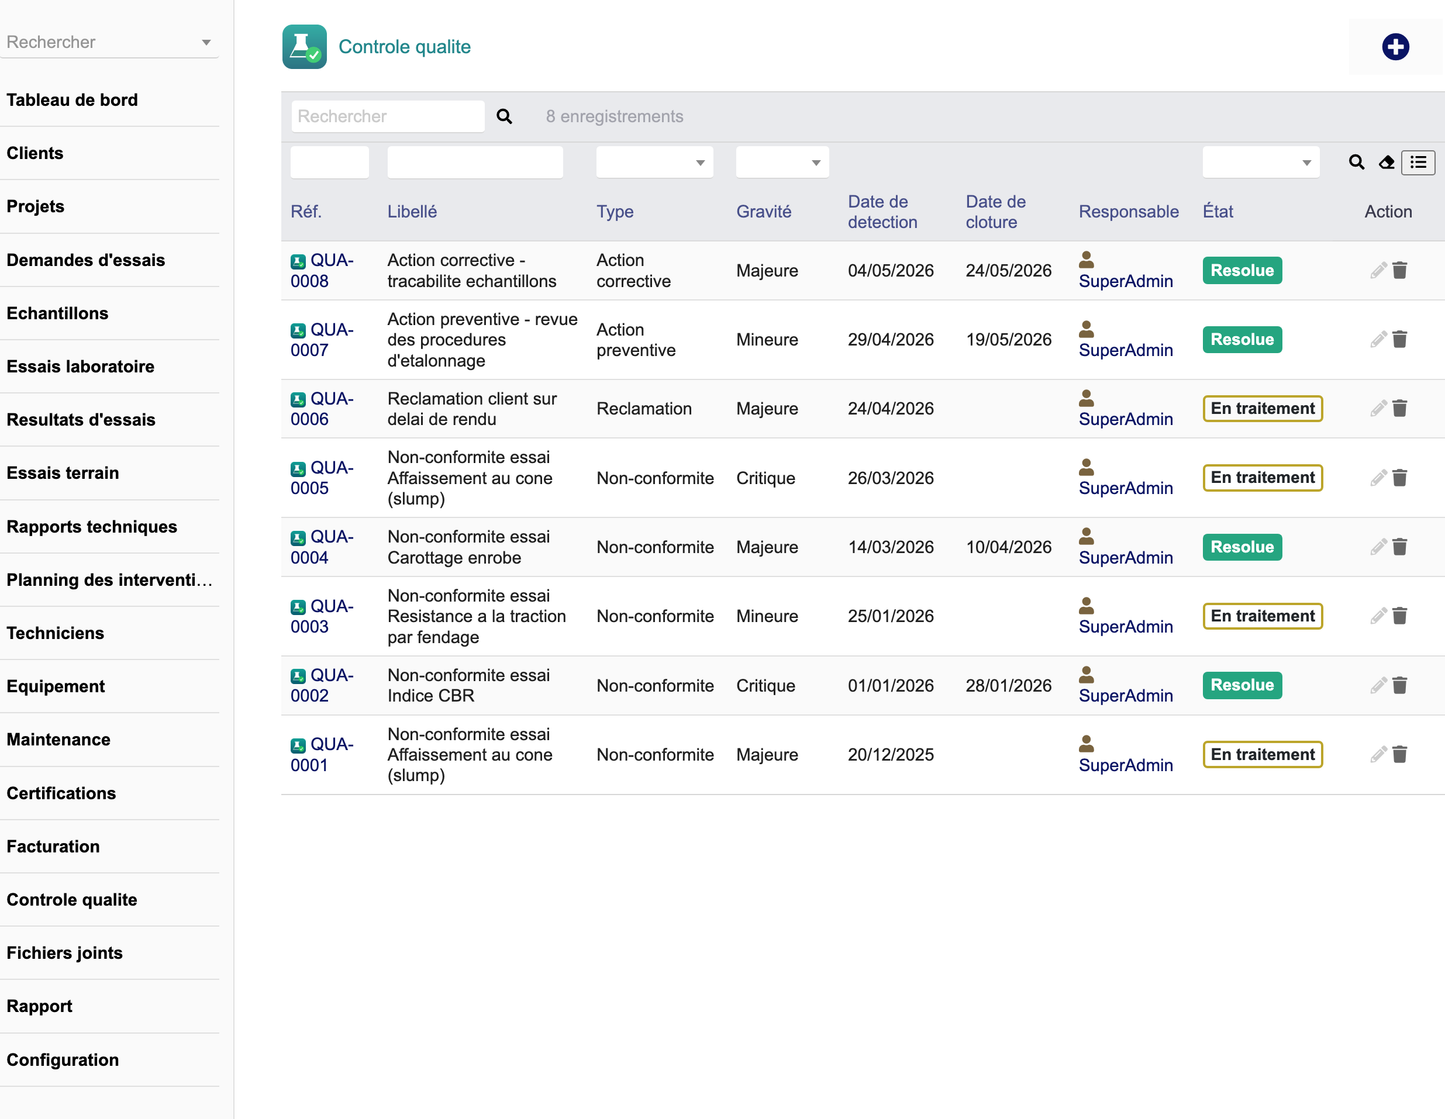The height and width of the screenshot is (1119, 1445).
Task: Open the État filter dropdown
Action: coord(1260,162)
